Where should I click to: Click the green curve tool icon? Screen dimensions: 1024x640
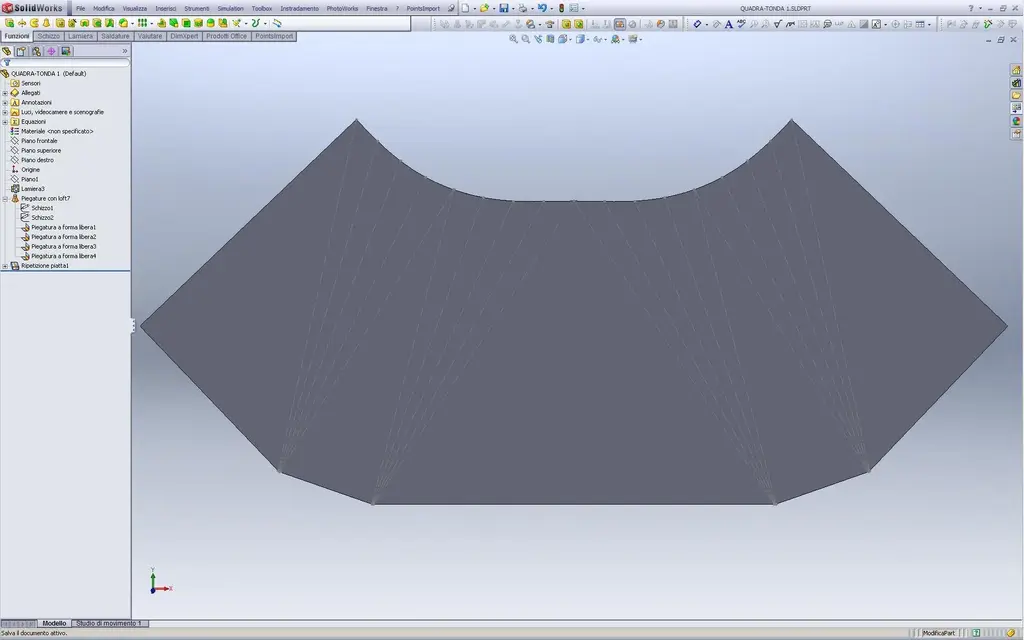pyautogui.click(x=256, y=23)
